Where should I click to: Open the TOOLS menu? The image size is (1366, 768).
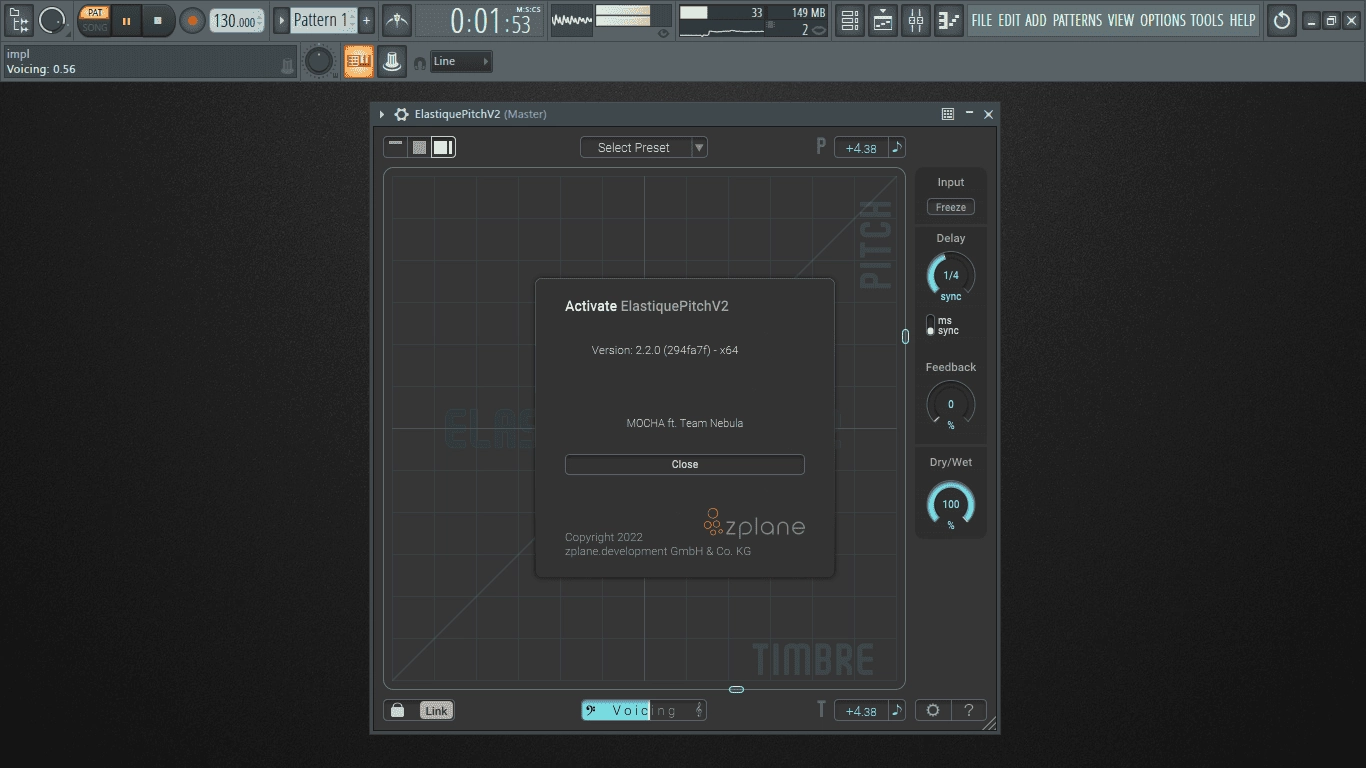pos(1207,20)
